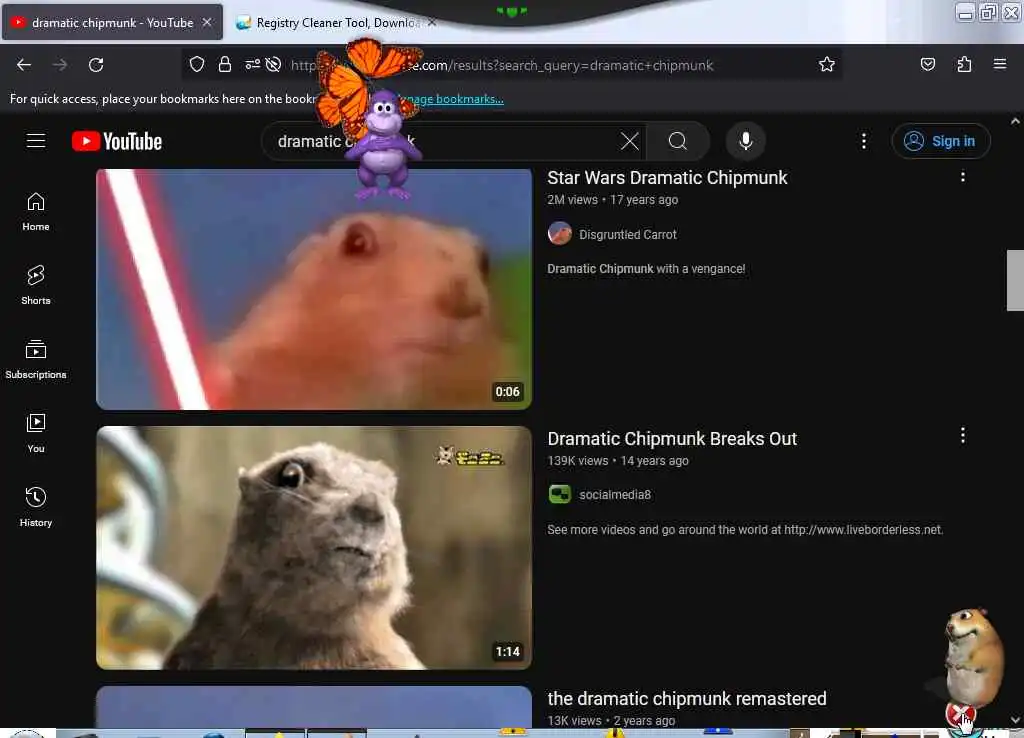Screen dimensions: 1024x738
Task: Click the Sign in button
Action: (x=940, y=141)
